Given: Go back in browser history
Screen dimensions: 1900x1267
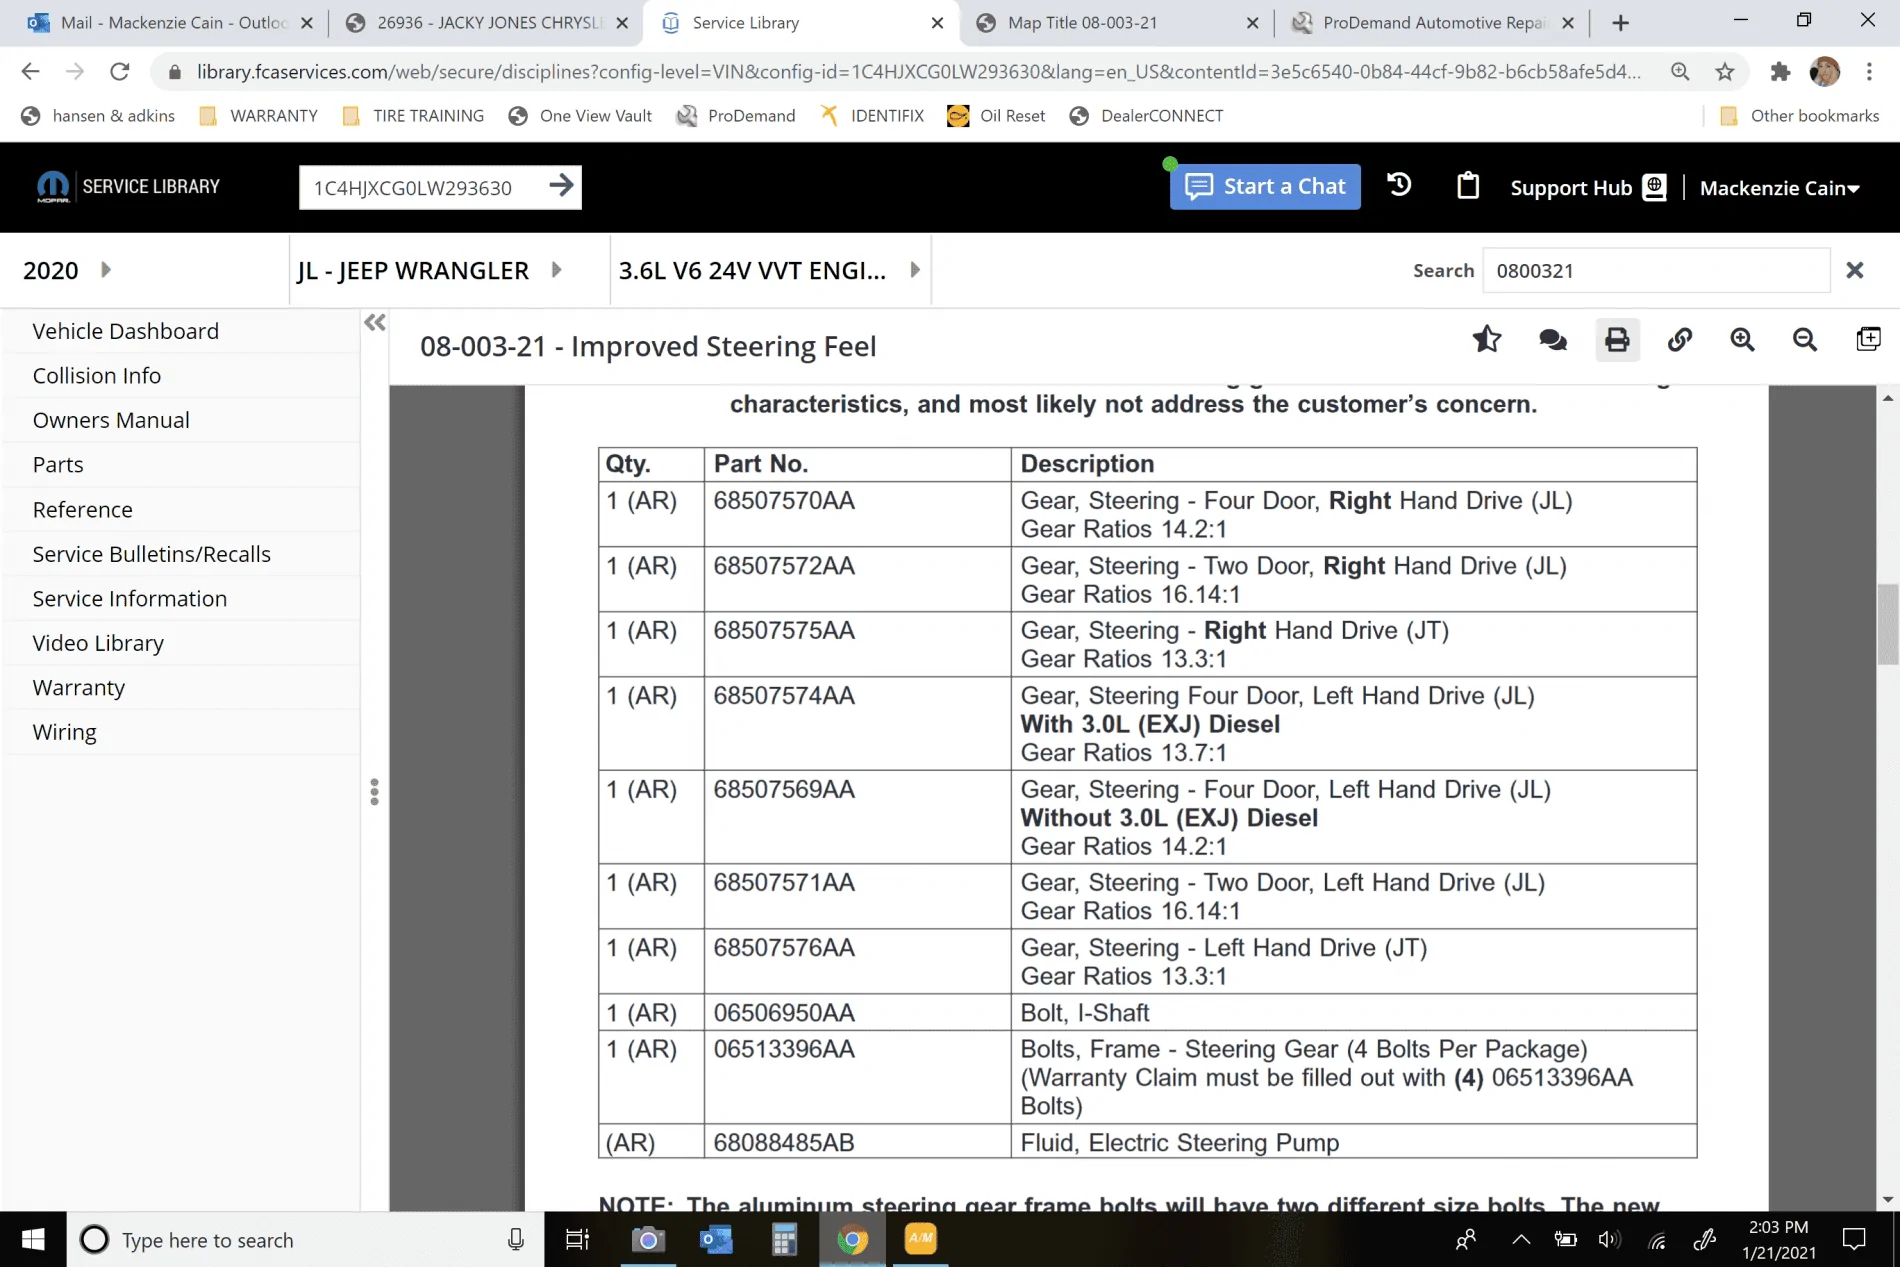Looking at the screenshot, I should [x=30, y=71].
